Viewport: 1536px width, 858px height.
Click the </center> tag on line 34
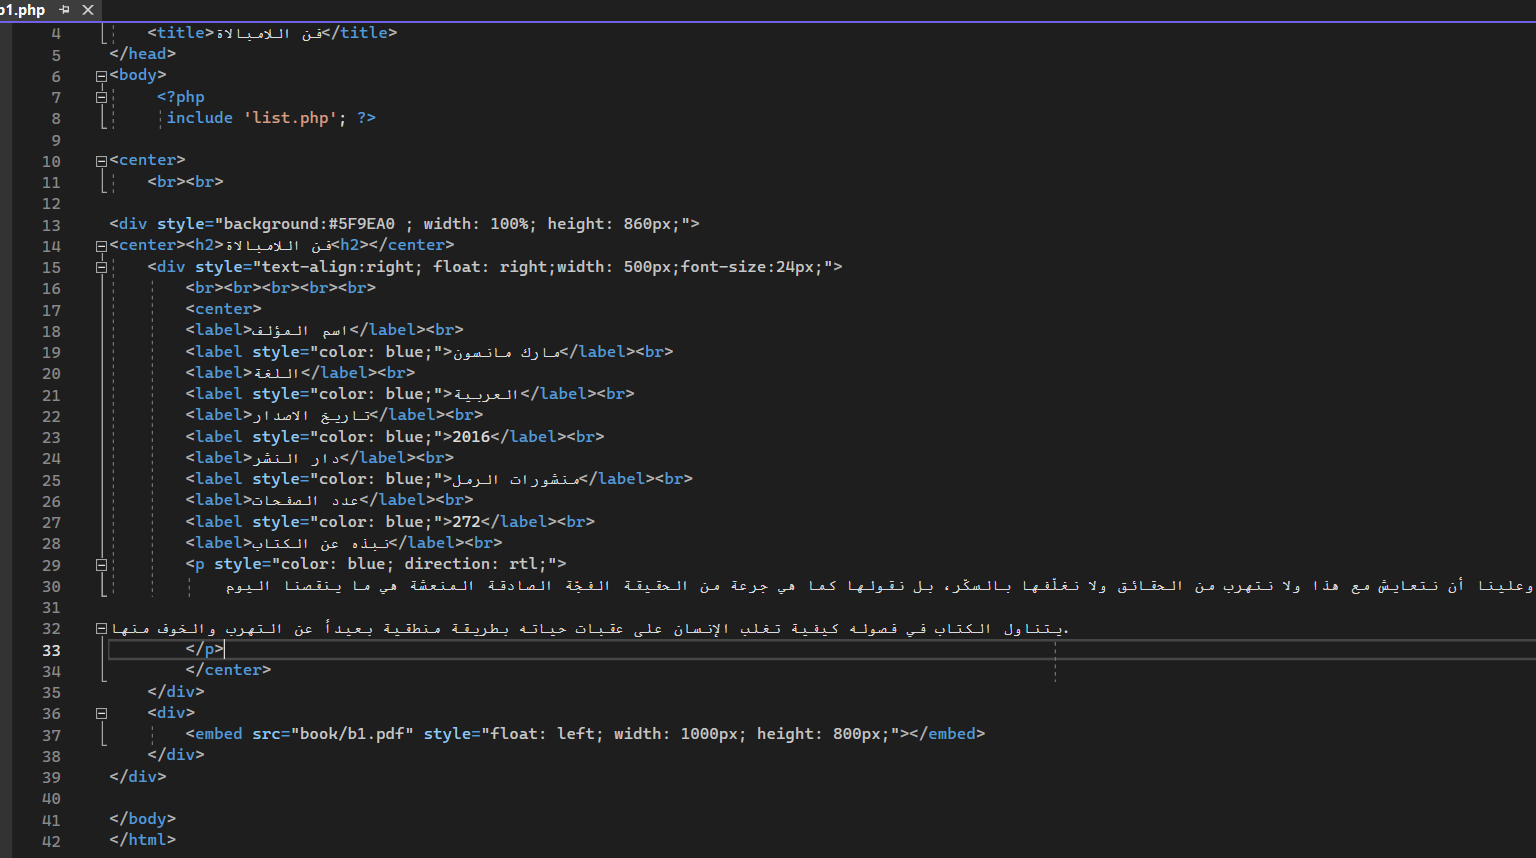pyautogui.click(x=229, y=670)
